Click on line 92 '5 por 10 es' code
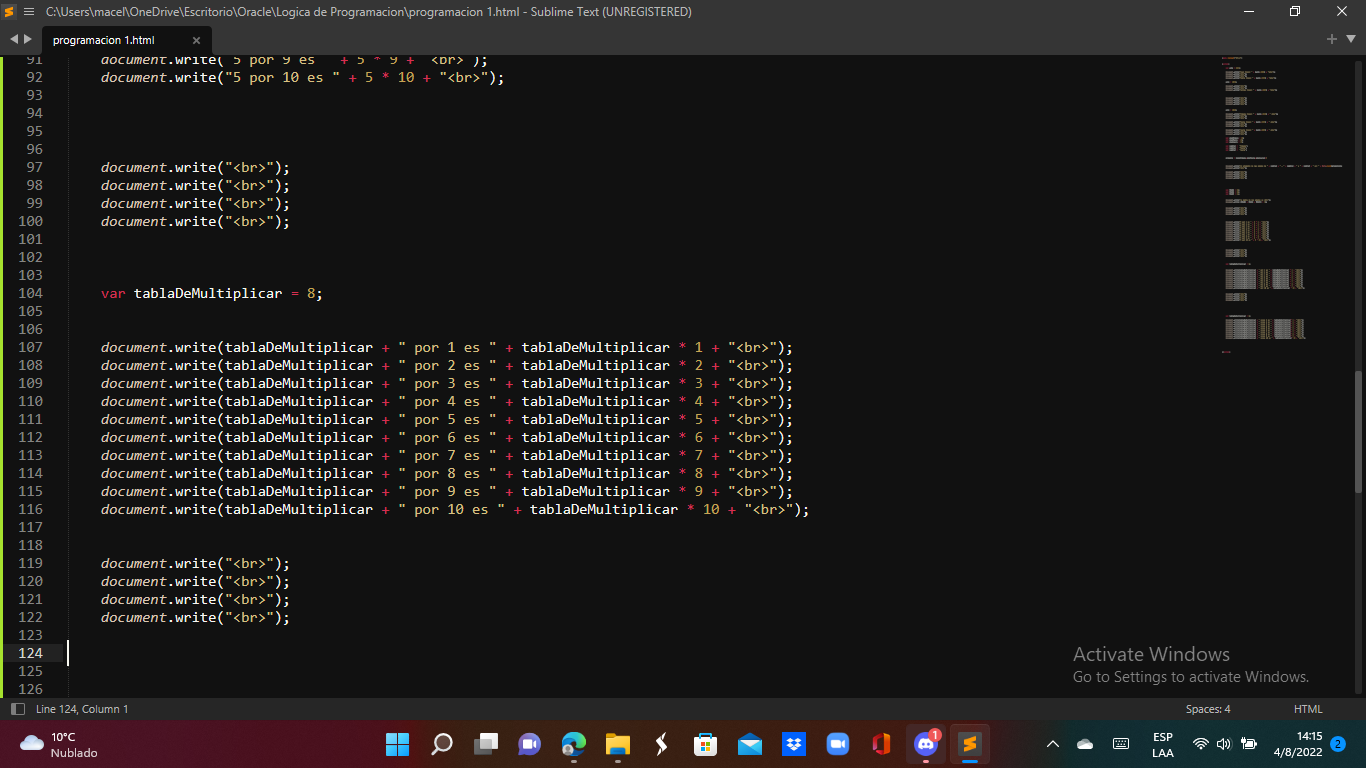This screenshot has width=1366, height=768. click(303, 77)
